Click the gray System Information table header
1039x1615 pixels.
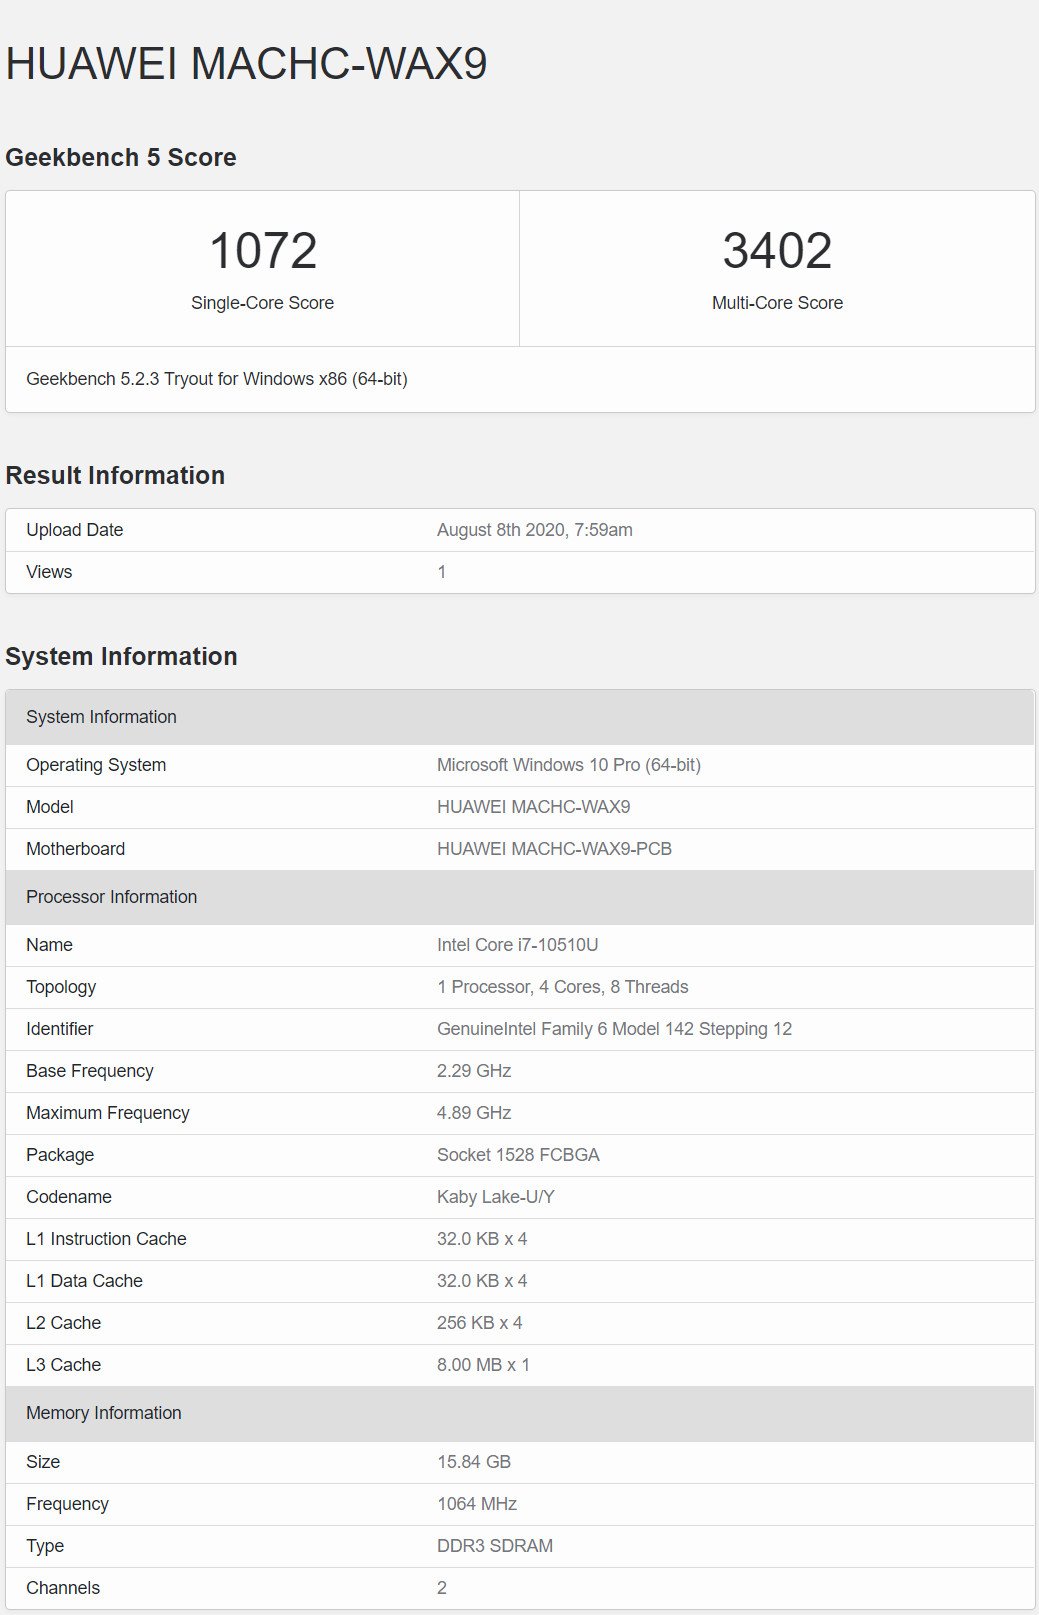click(x=520, y=717)
